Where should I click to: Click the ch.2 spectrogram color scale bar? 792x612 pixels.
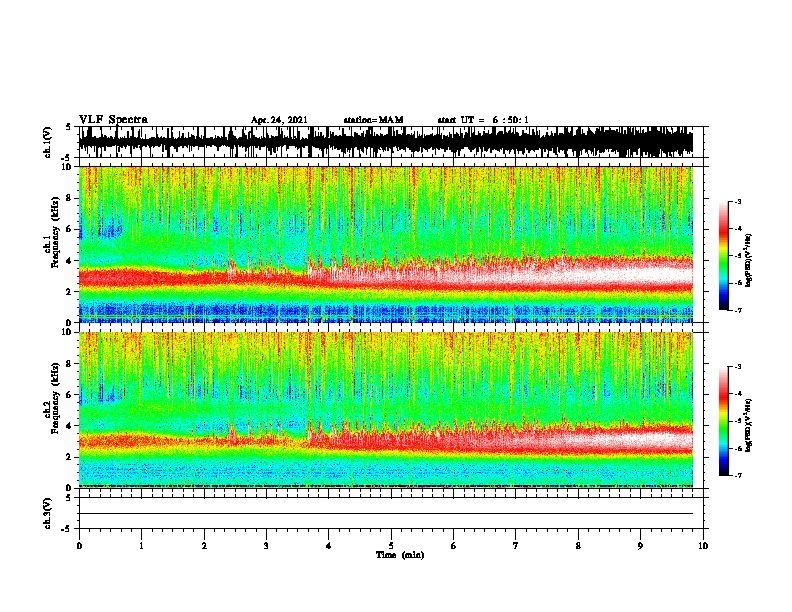(723, 421)
